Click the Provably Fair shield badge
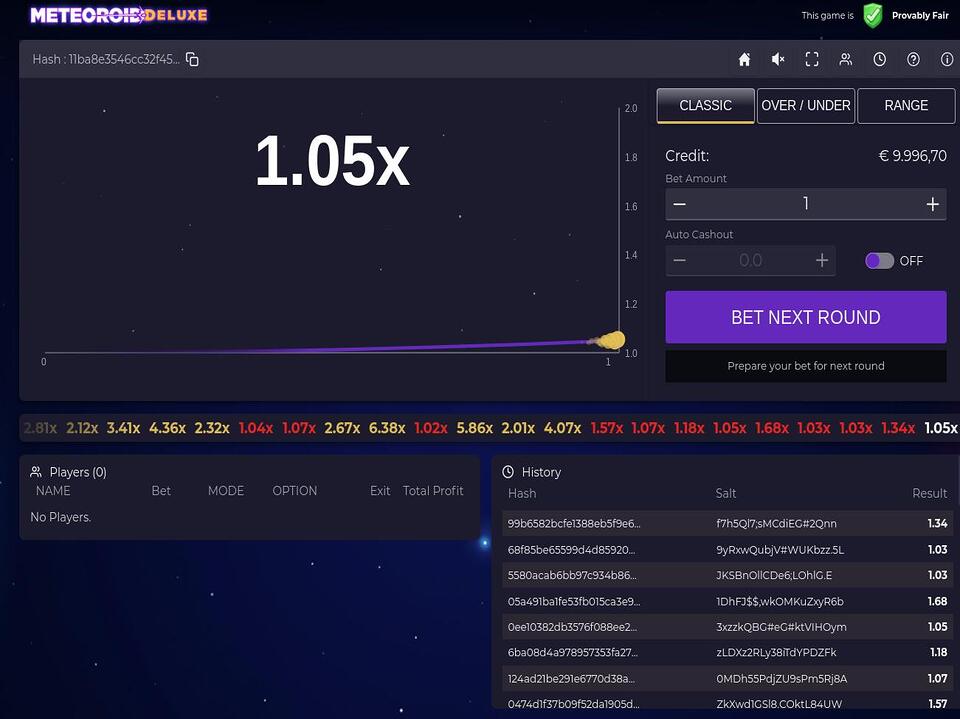Image resolution: width=960 pixels, height=719 pixels. [x=873, y=15]
